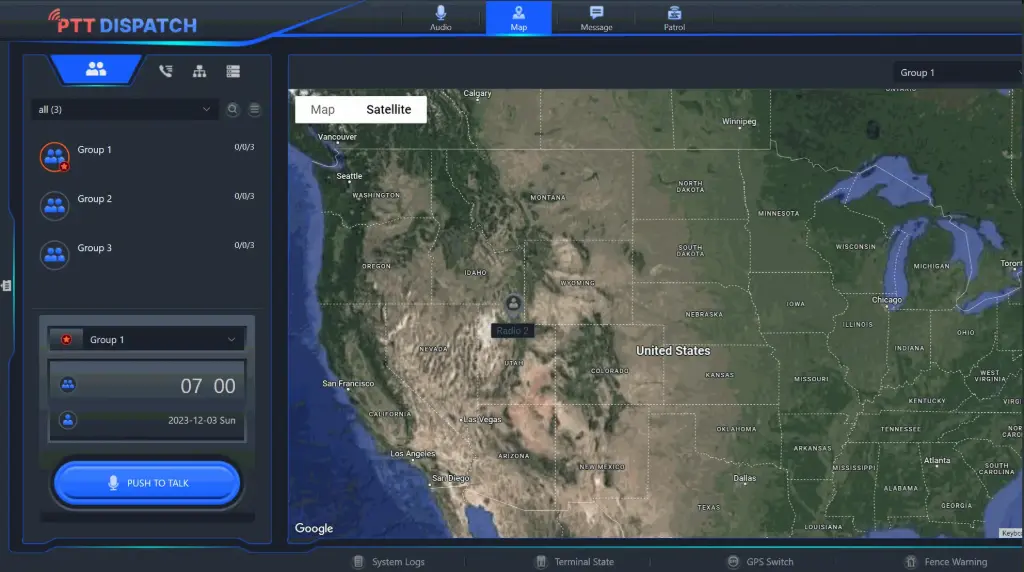This screenshot has height=572, width=1024.
Task: Toggle Terminal State in the bottom bar
Action: 541,562
